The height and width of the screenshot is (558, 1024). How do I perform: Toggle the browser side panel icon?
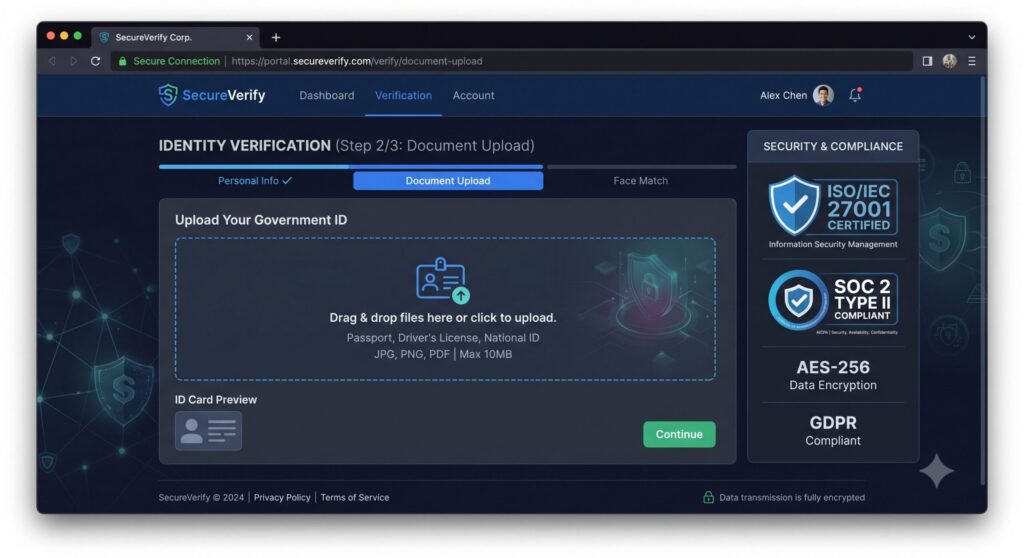[927, 61]
